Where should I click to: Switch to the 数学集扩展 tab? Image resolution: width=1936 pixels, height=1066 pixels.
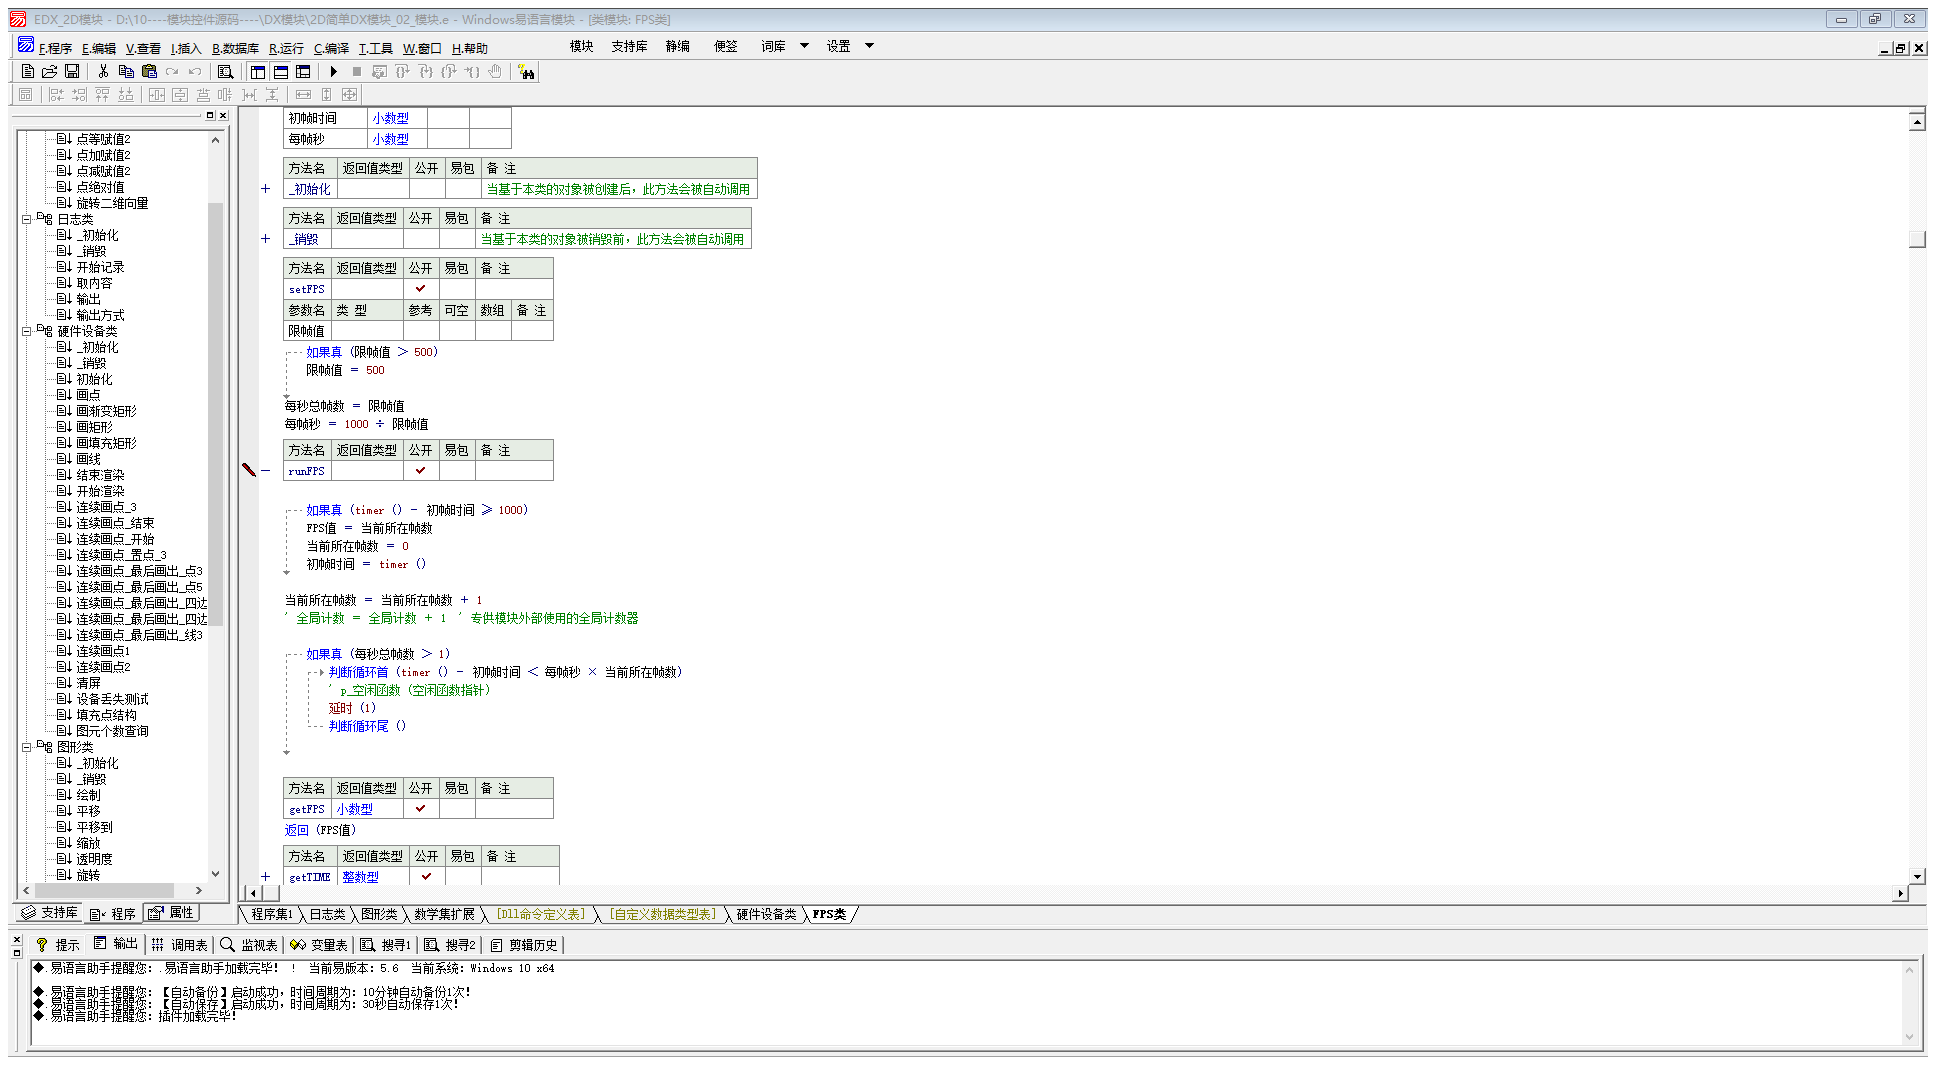coord(444,914)
